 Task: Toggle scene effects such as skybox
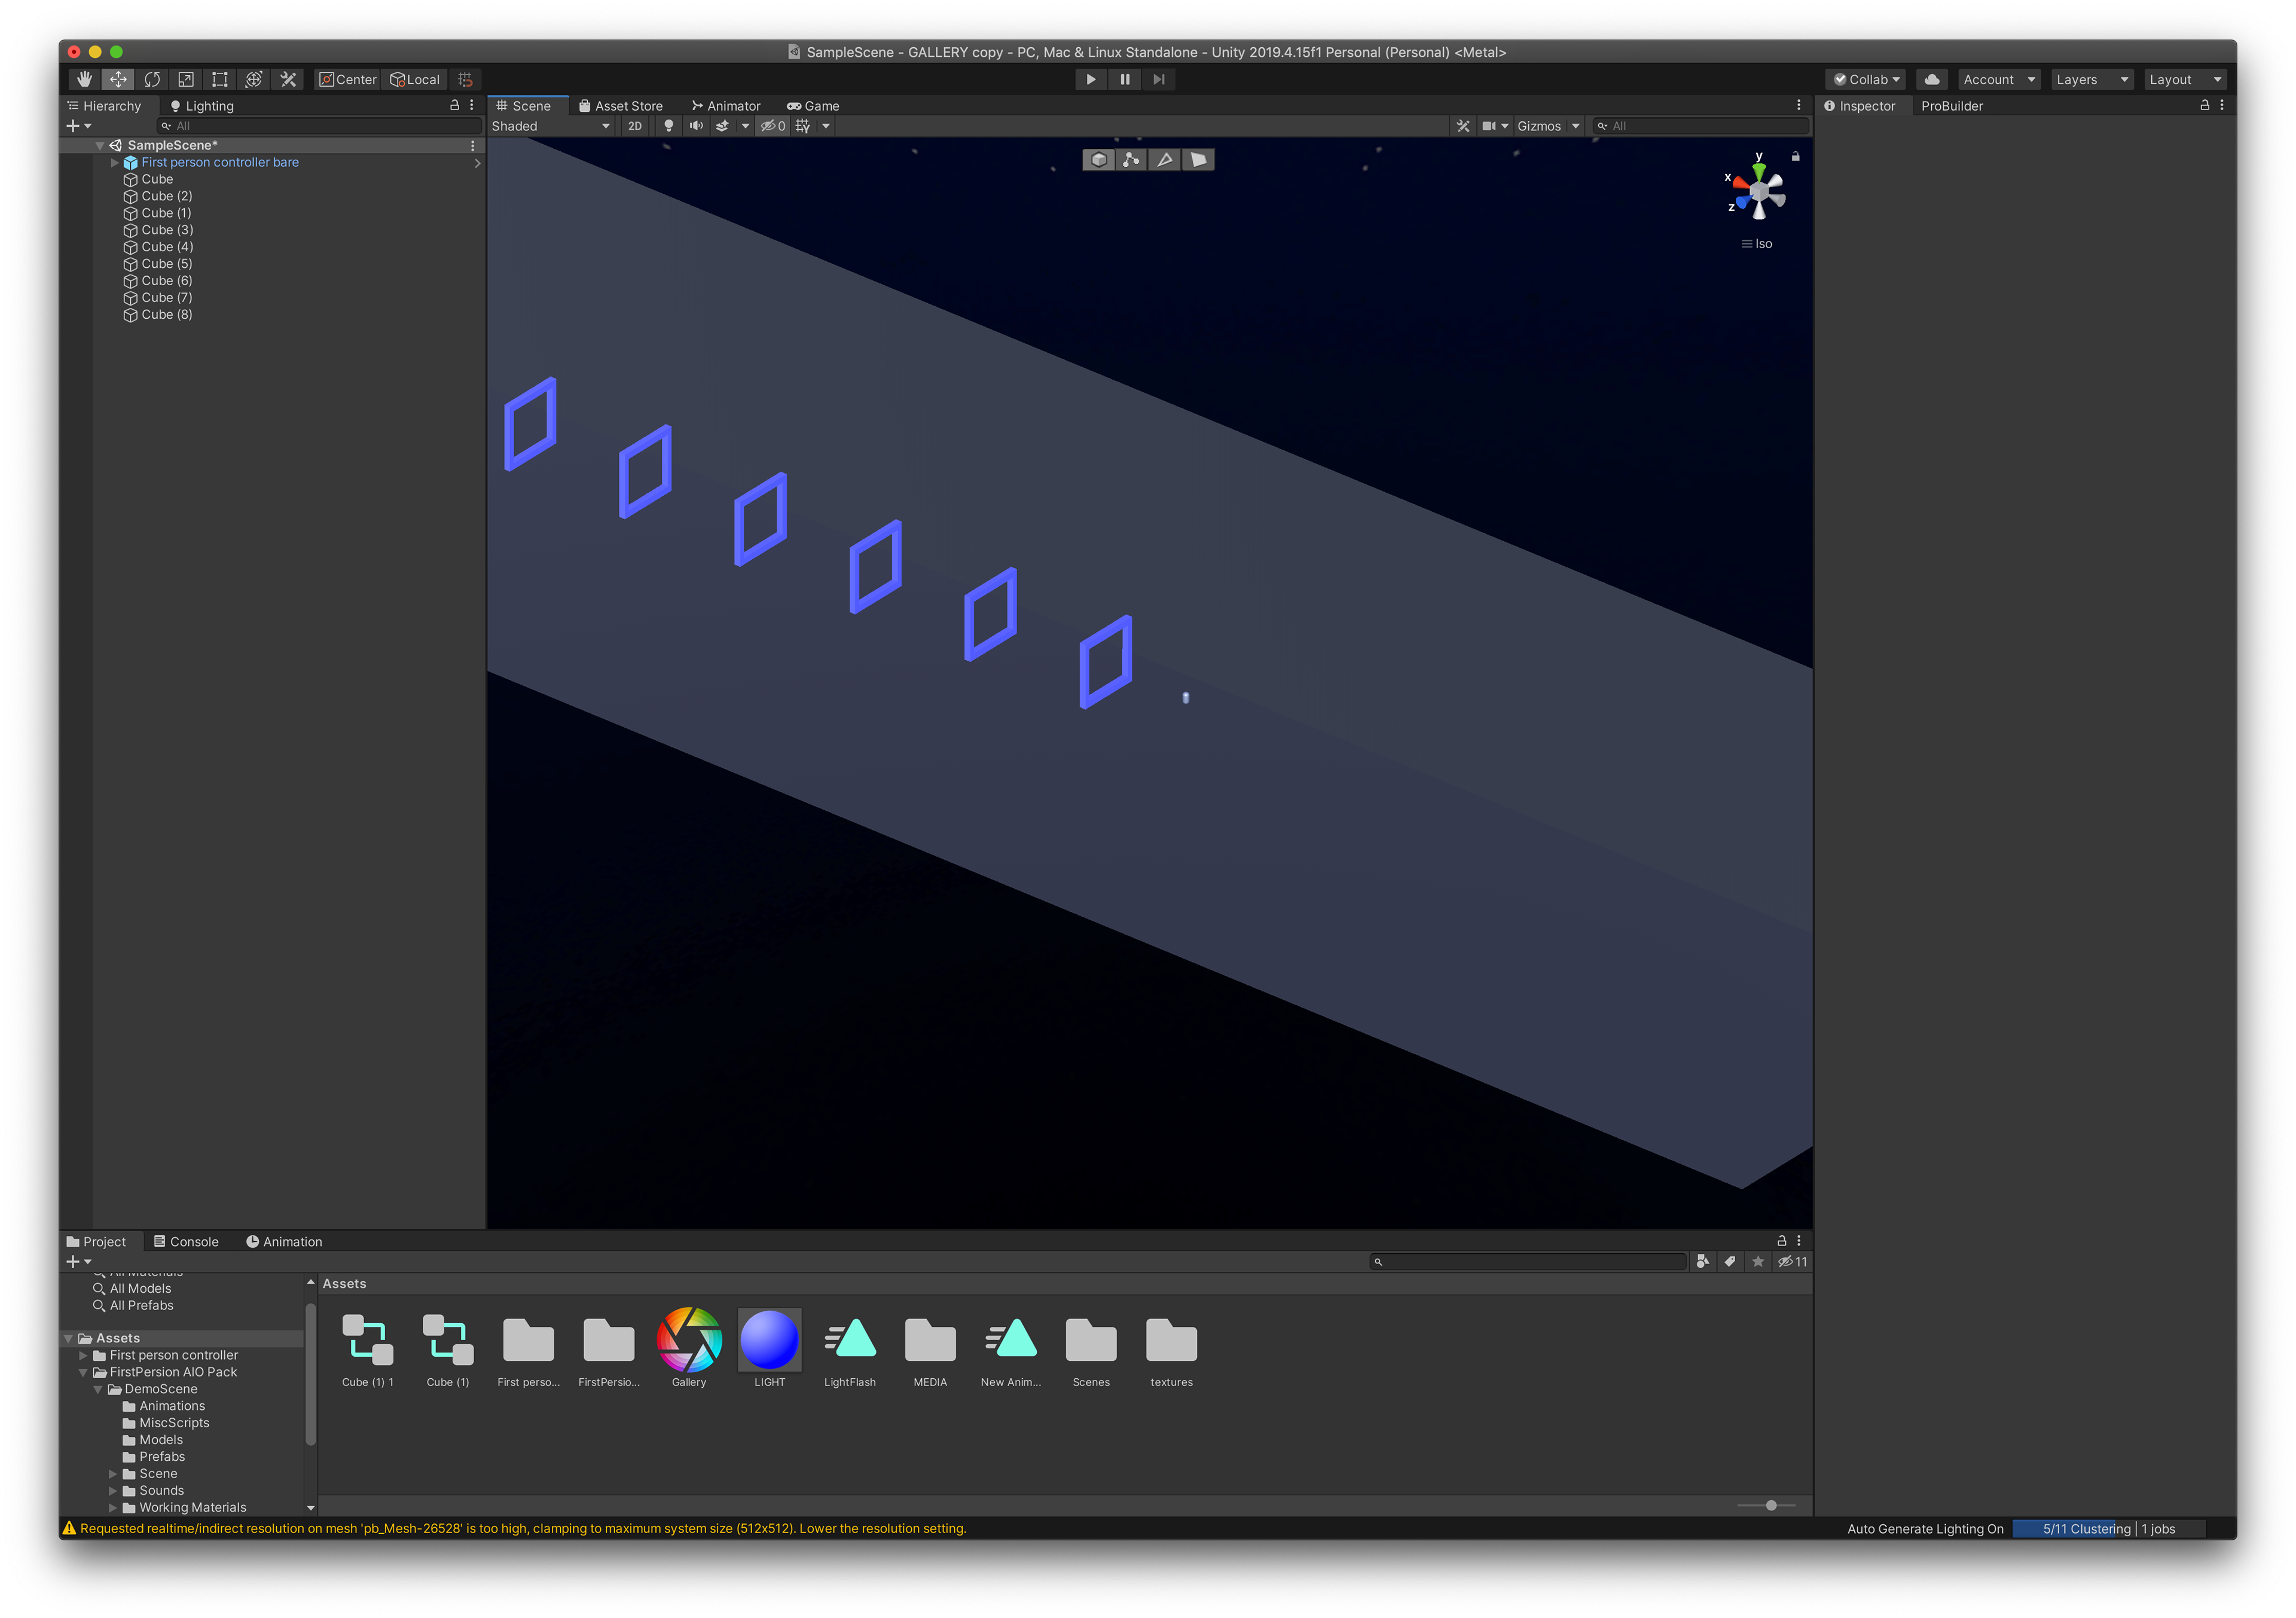722,126
